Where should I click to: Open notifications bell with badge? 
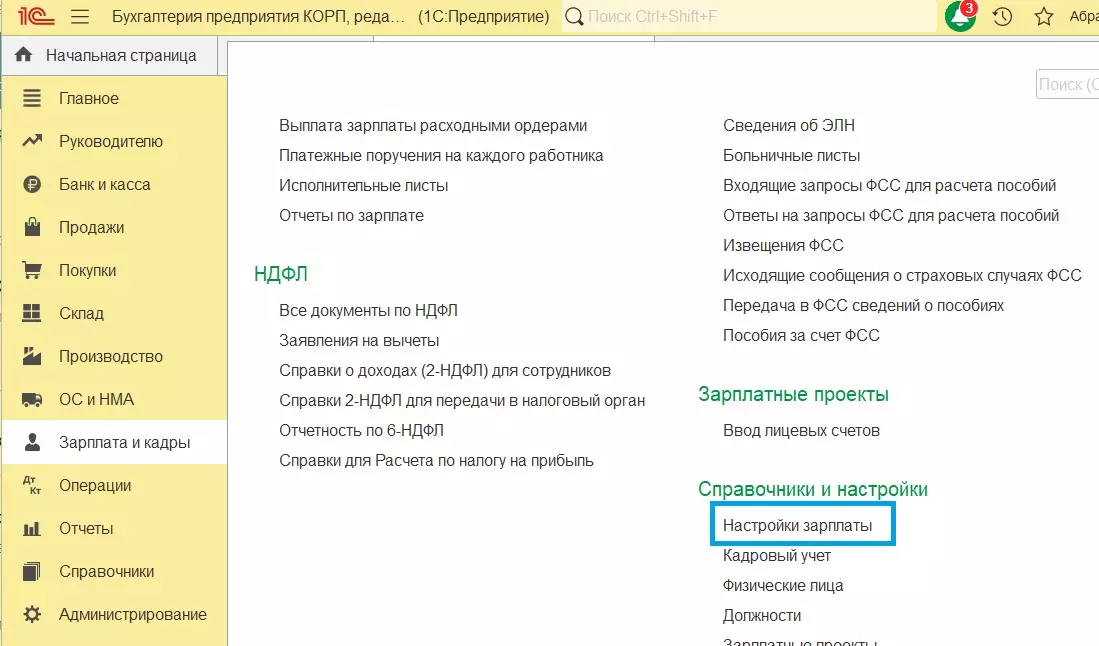point(960,16)
